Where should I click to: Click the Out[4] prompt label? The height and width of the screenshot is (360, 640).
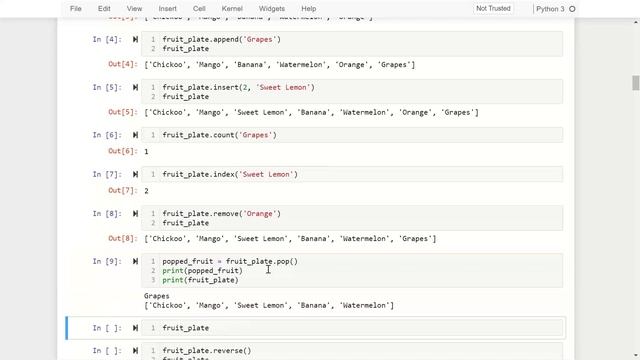[122, 64]
